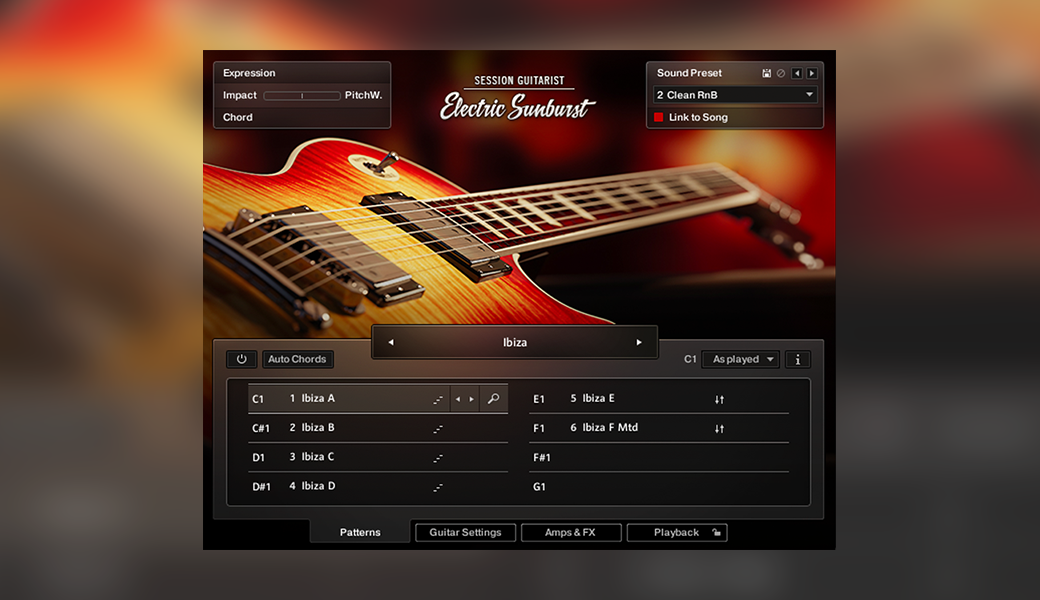Image resolution: width=1040 pixels, height=600 pixels.
Task: Open the Amps & FX tab
Action: coord(570,532)
